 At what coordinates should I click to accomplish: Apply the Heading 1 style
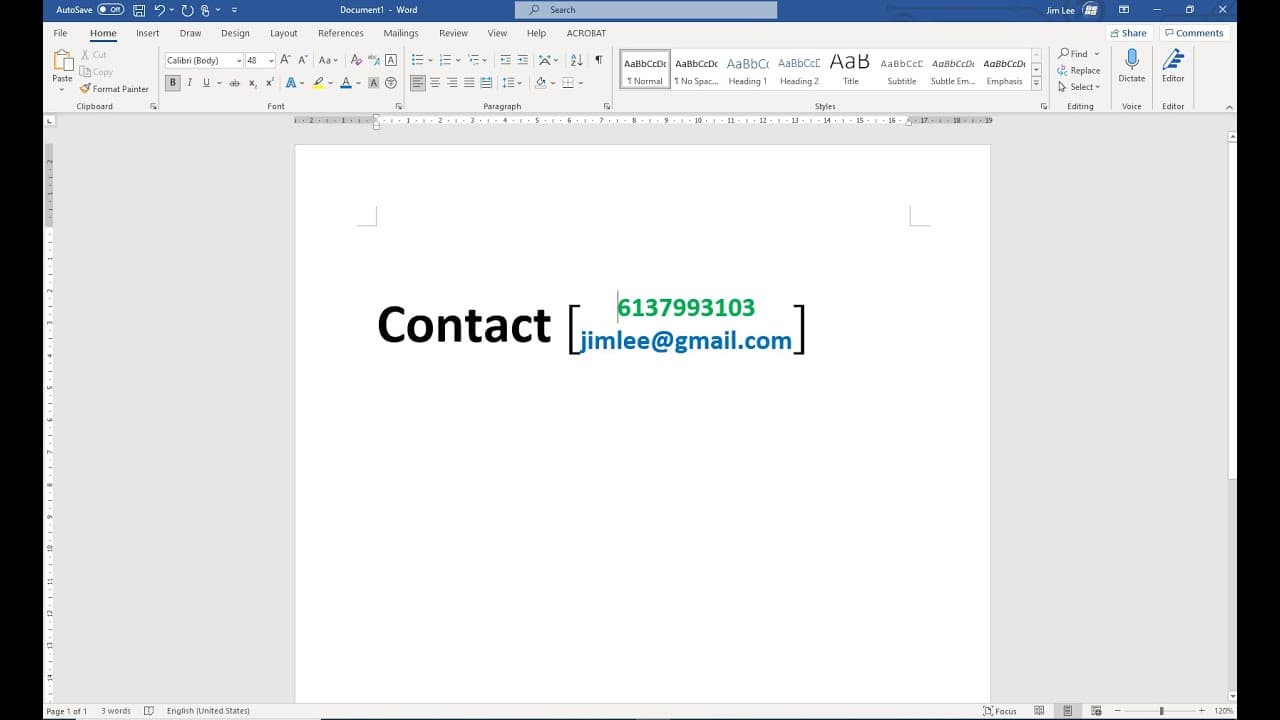point(748,69)
